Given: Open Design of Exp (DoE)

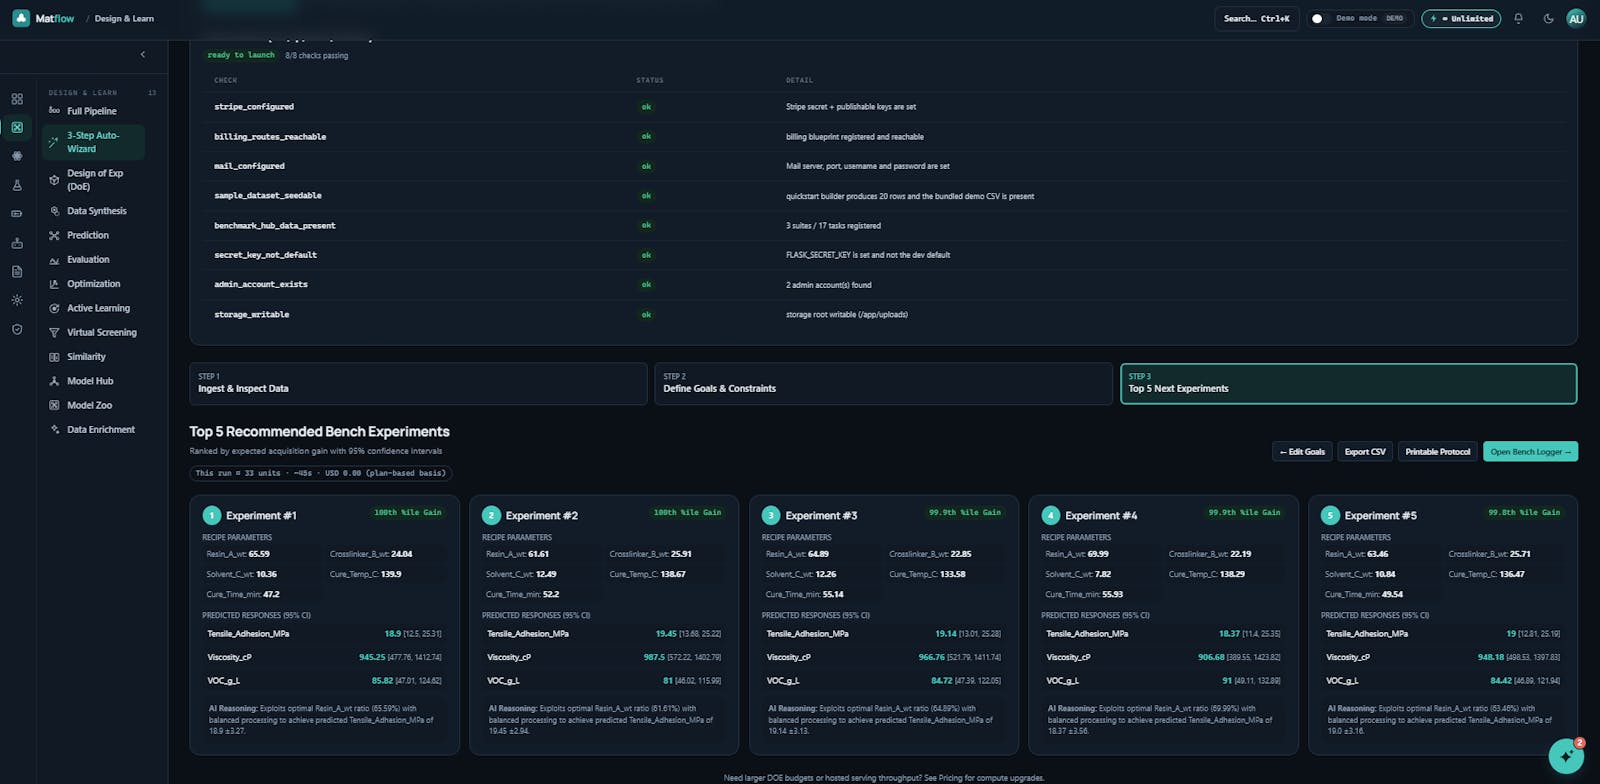Looking at the screenshot, I should 93,180.
